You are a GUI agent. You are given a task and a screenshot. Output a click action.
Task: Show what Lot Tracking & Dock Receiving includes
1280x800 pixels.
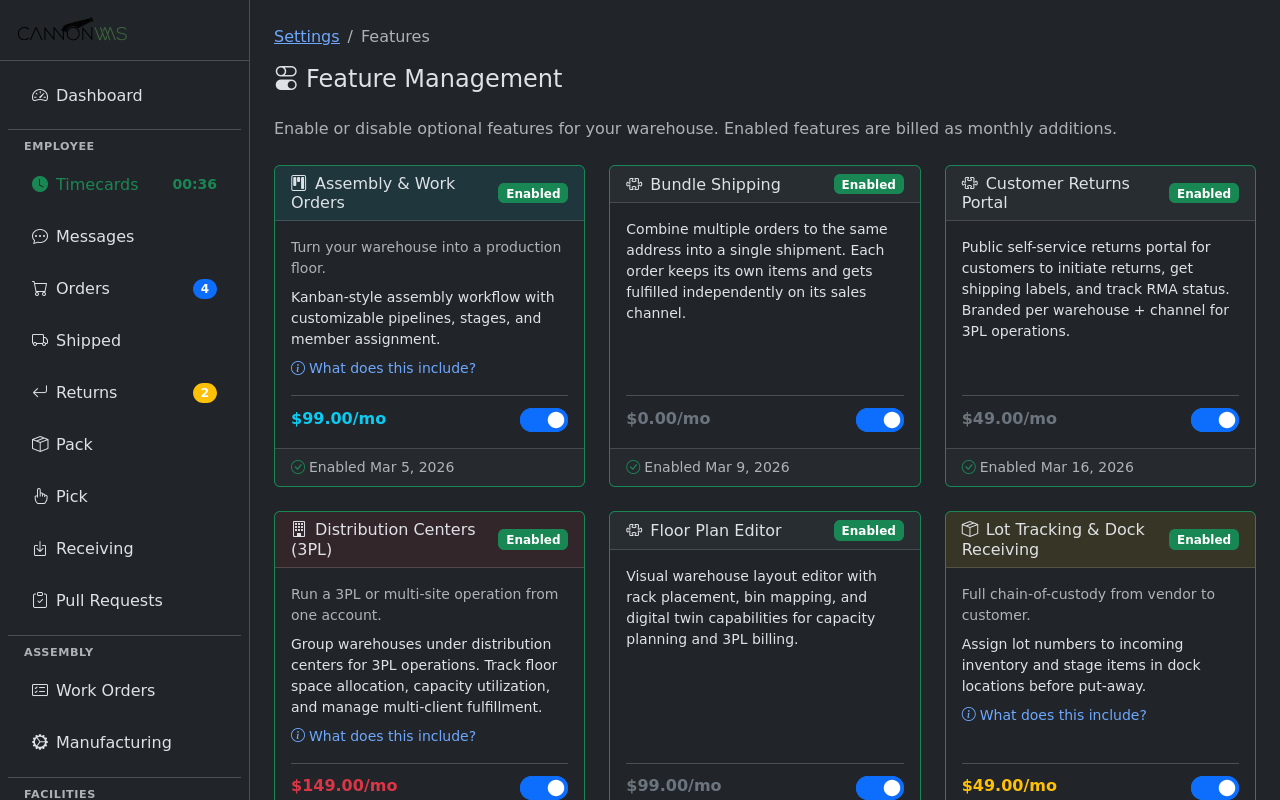point(1062,715)
